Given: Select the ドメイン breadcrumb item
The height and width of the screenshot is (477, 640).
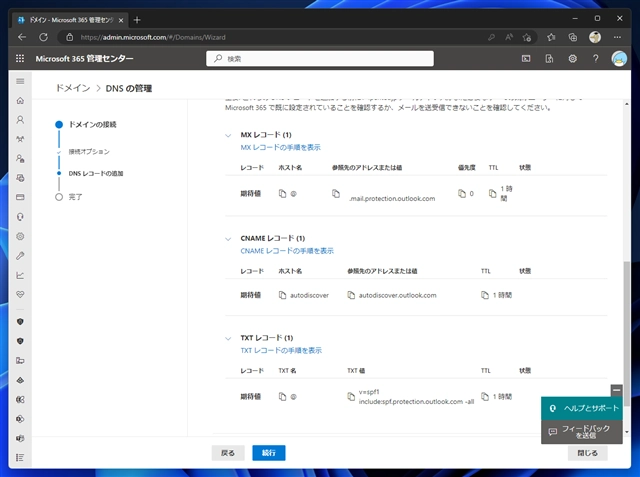Looking at the screenshot, I should click(x=71, y=89).
